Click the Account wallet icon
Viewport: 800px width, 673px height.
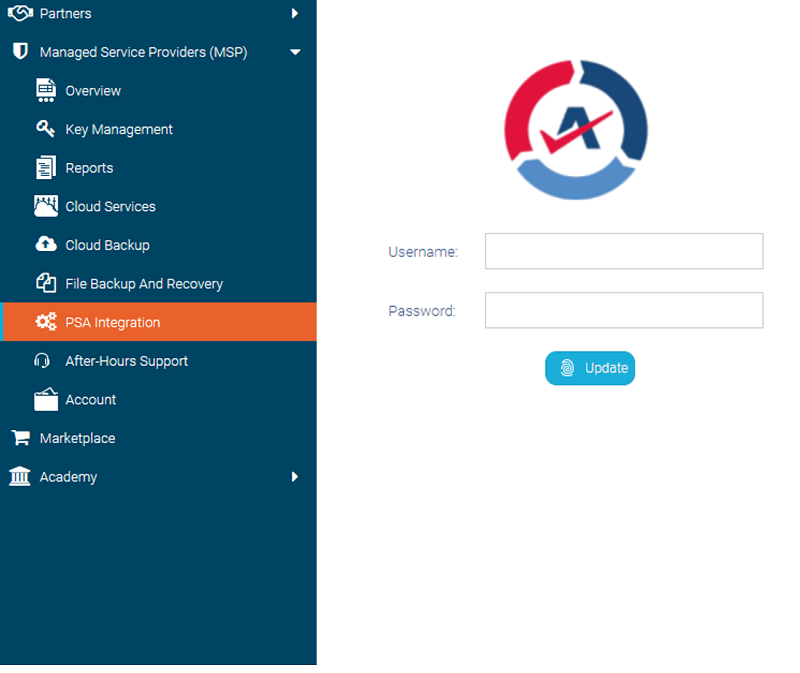click(46, 399)
